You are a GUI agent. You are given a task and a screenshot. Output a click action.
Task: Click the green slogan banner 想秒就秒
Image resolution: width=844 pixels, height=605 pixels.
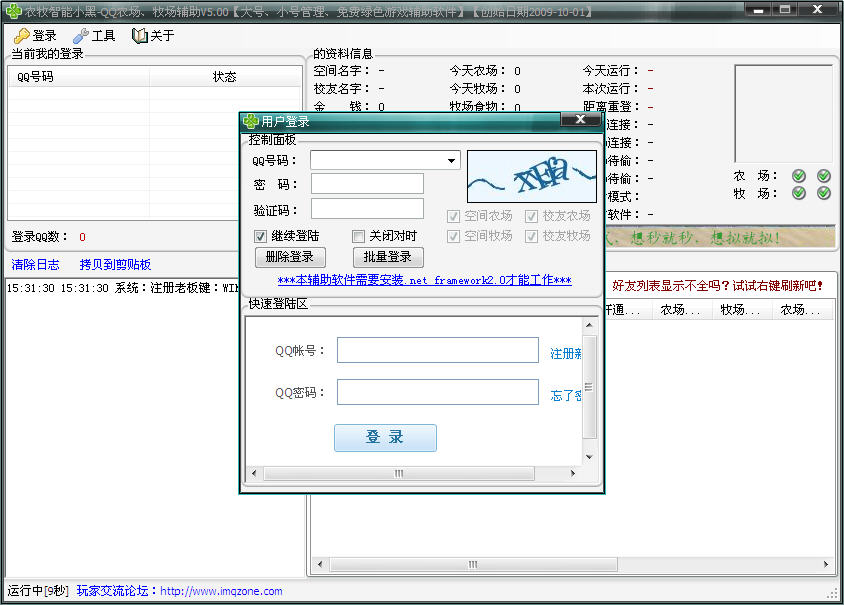pyautogui.click(x=720, y=237)
